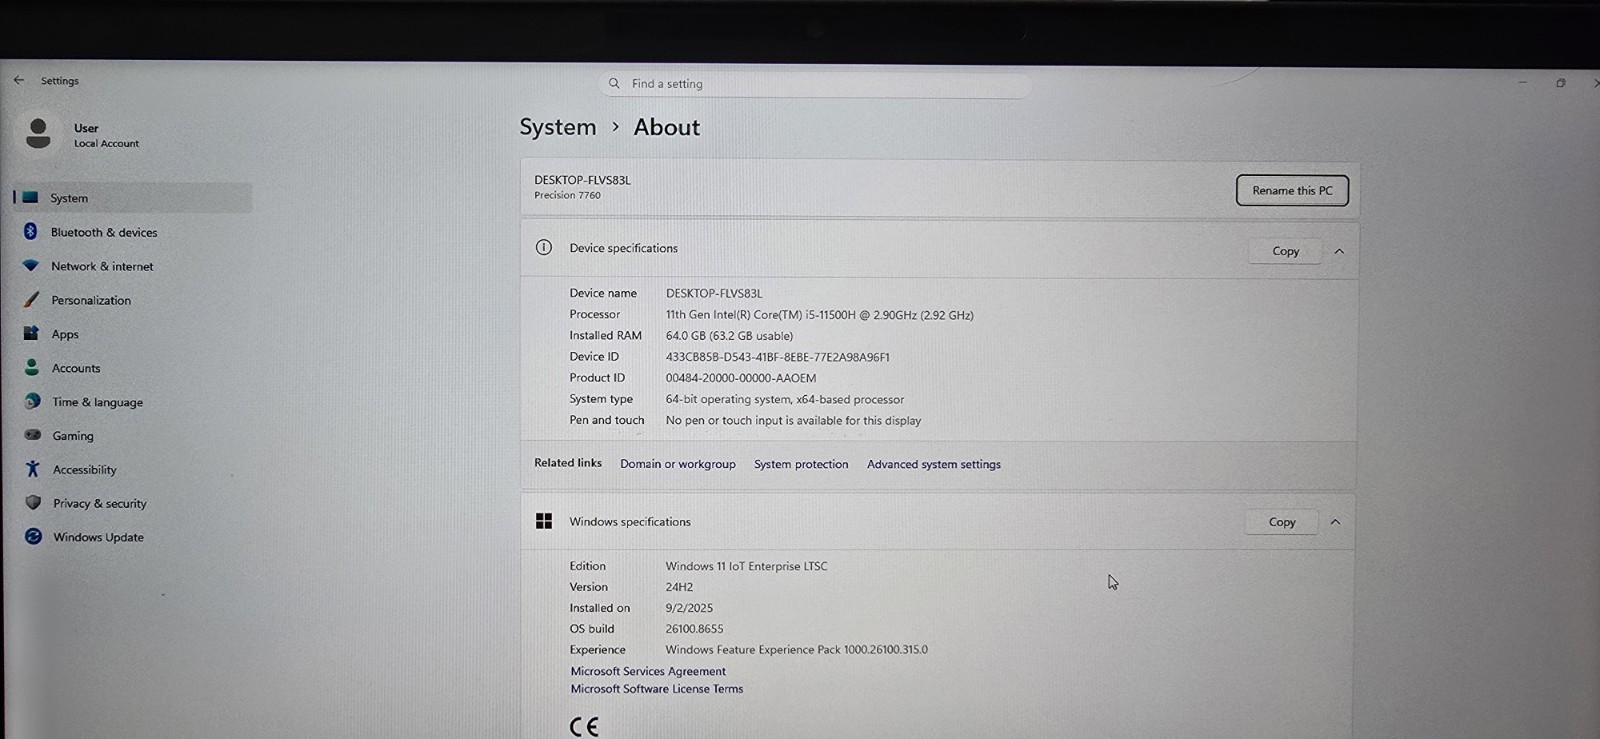Screen dimensions: 1600x739
Task: Click the Processor value i5-11500H
Action: [x=819, y=315]
